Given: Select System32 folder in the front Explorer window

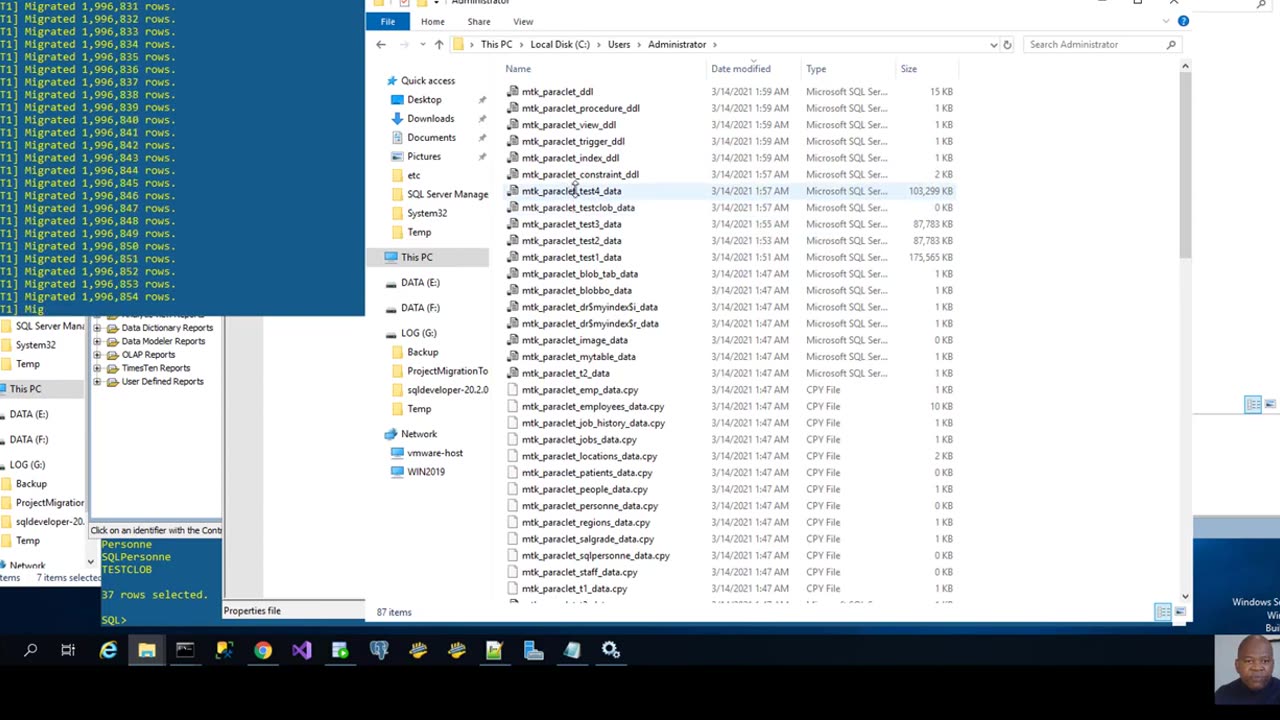Looking at the screenshot, I should (x=427, y=213).
